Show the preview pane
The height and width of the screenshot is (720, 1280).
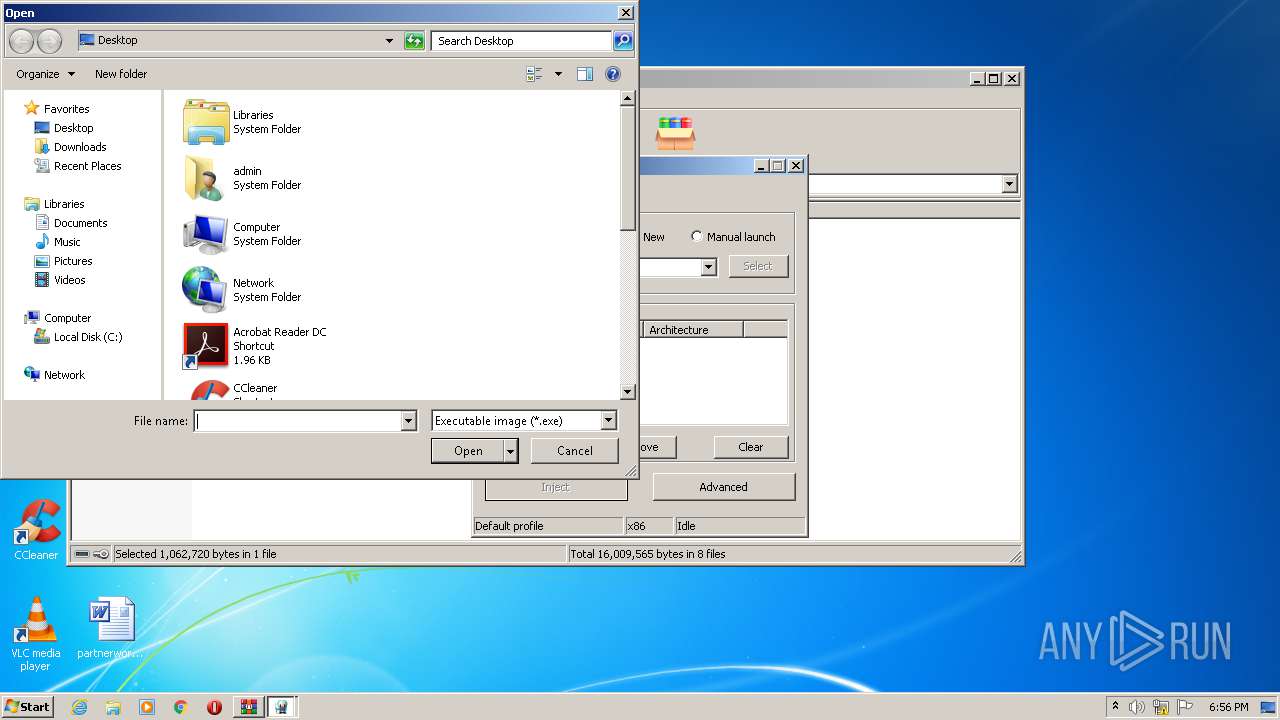click(585, 74)
